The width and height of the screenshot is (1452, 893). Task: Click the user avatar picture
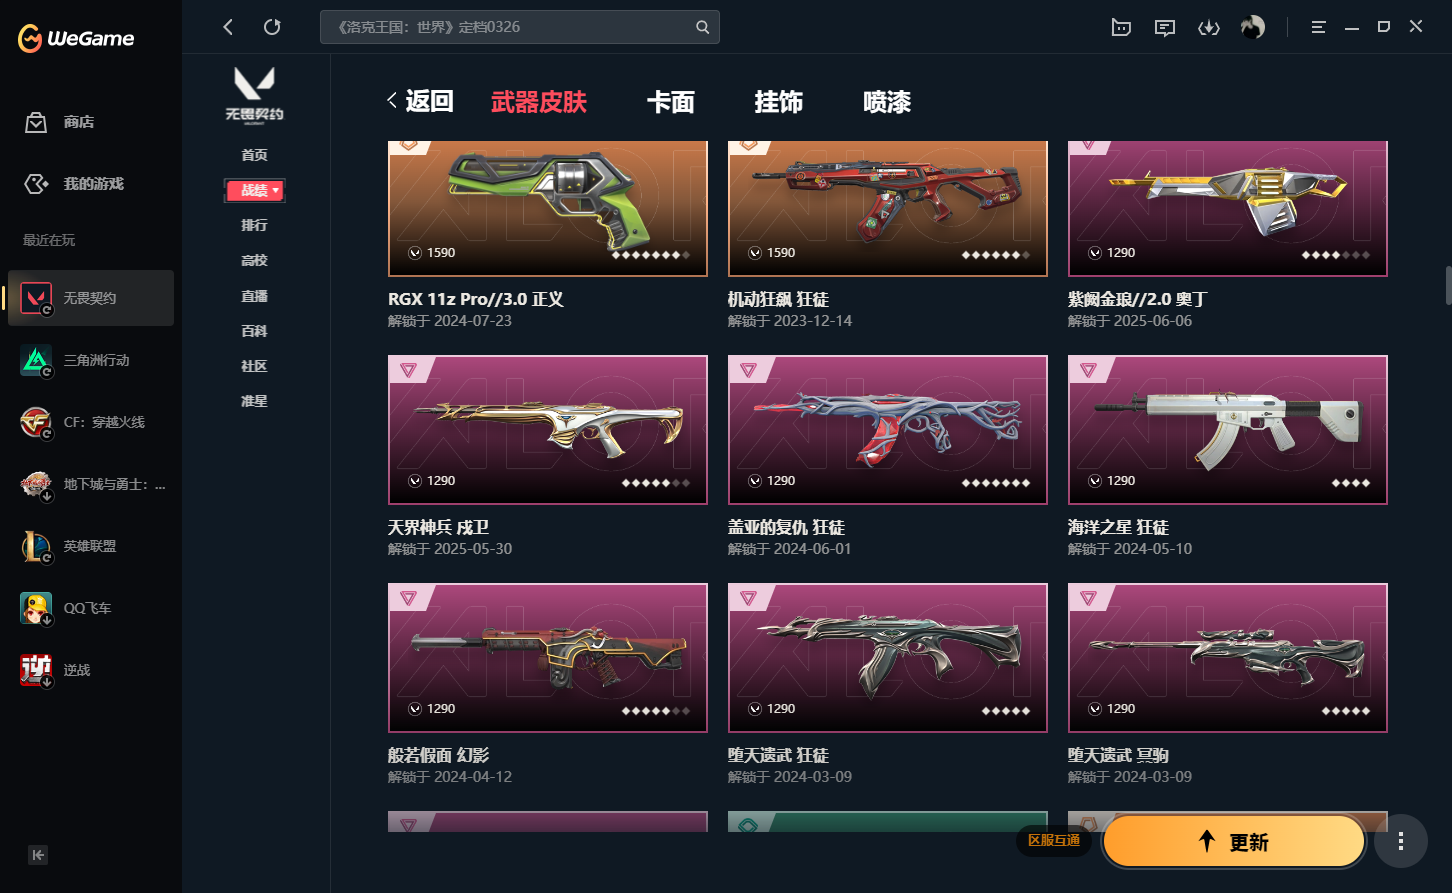(x=1252, y=28)
